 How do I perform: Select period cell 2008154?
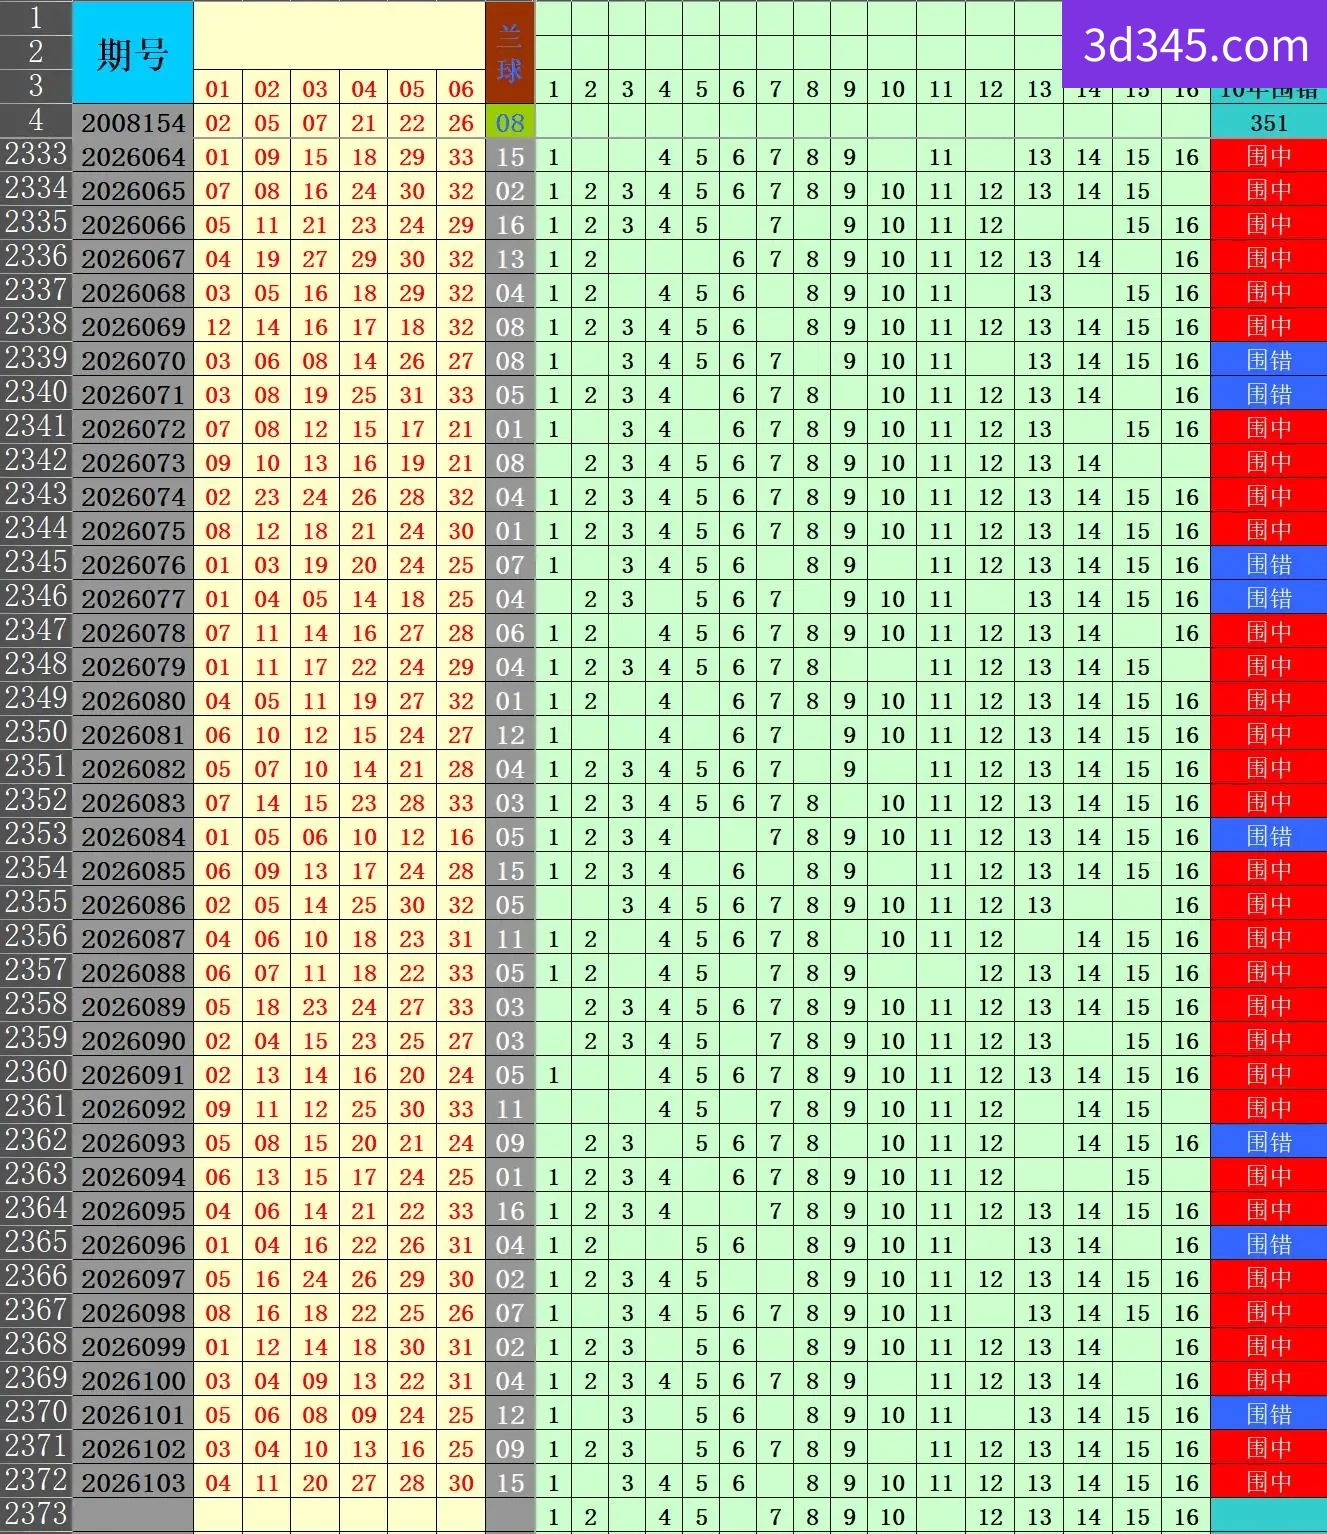tap(133, 123)
